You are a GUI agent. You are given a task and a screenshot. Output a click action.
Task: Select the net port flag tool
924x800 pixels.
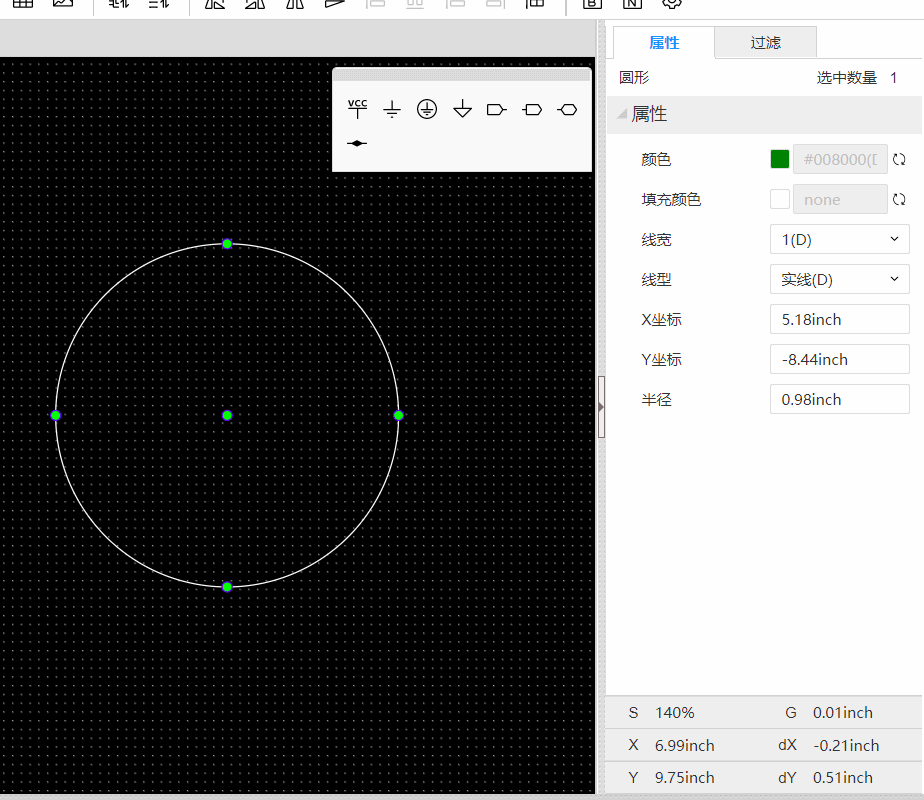tap(497, 110)
